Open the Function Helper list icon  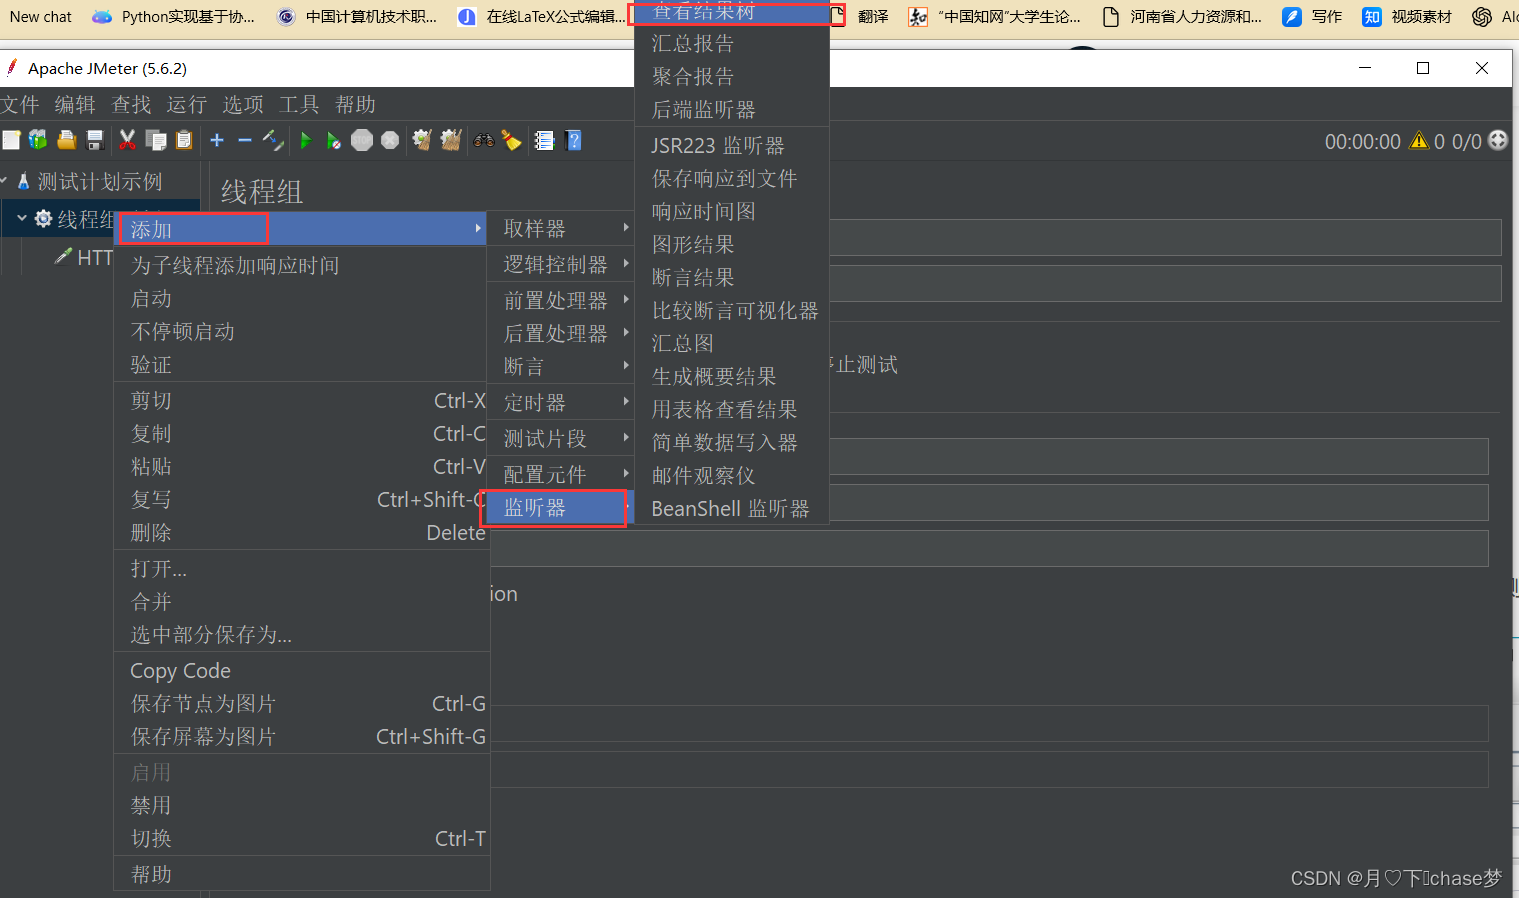pos(544,140)
